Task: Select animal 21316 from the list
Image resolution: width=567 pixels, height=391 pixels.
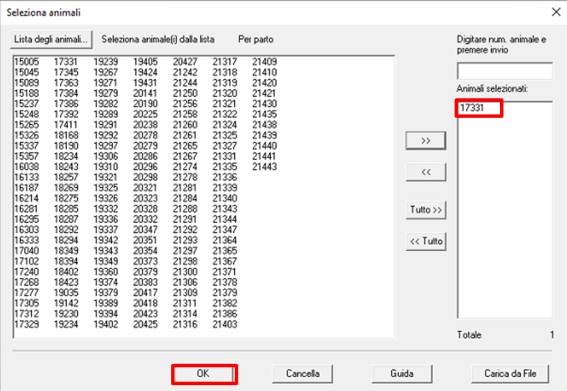Action: 185,324
